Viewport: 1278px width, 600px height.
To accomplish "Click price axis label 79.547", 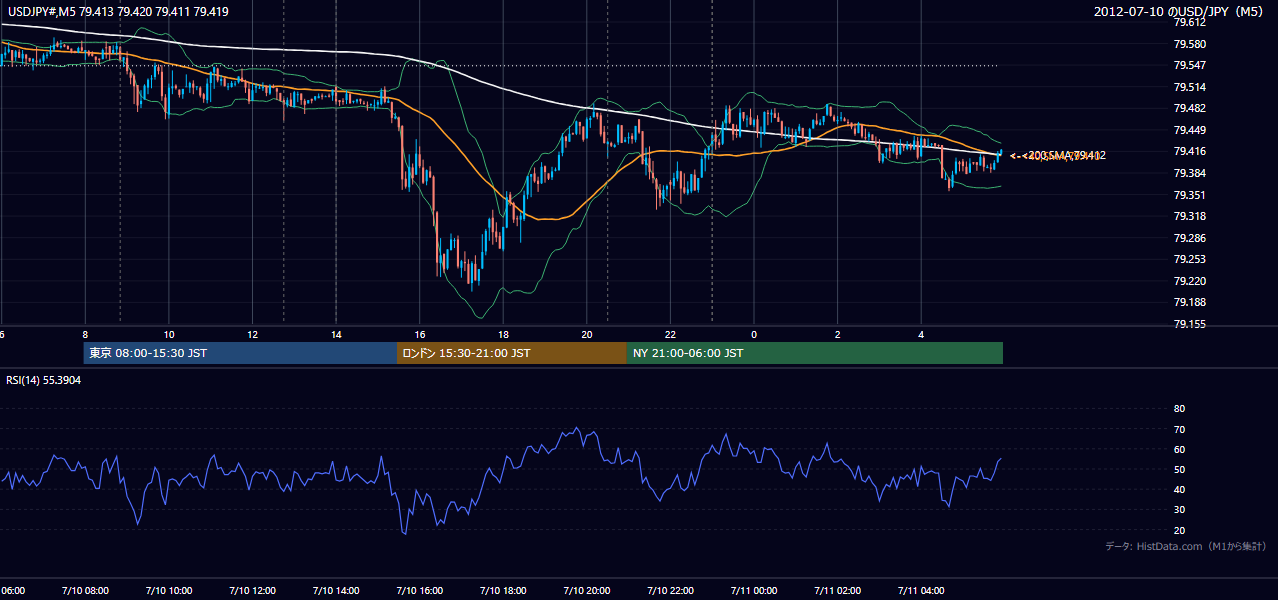I will click(x=1190, y=65).
